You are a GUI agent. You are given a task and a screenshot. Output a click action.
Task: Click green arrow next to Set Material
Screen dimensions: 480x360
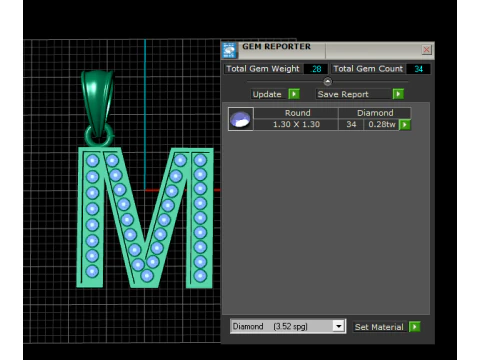[415, 327]
